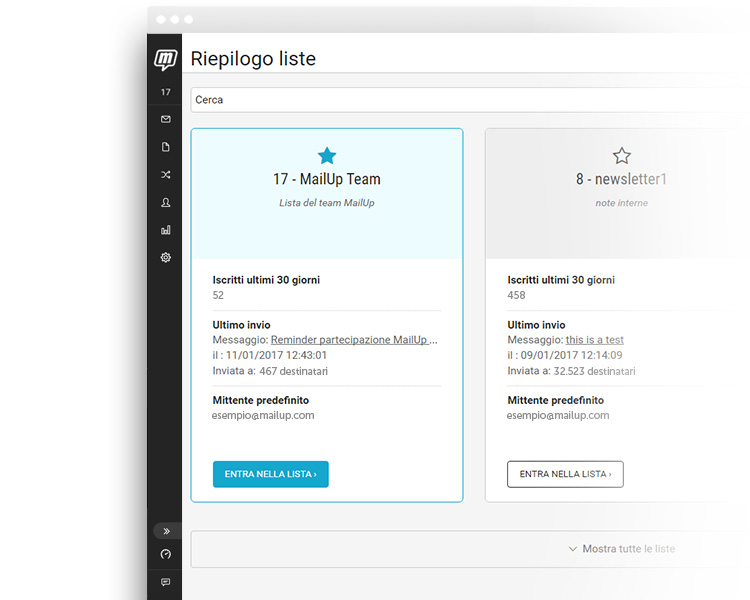Click the speedometer dashboard icon
This screenshot has height=600, width=750.
(x=166, y=554)
